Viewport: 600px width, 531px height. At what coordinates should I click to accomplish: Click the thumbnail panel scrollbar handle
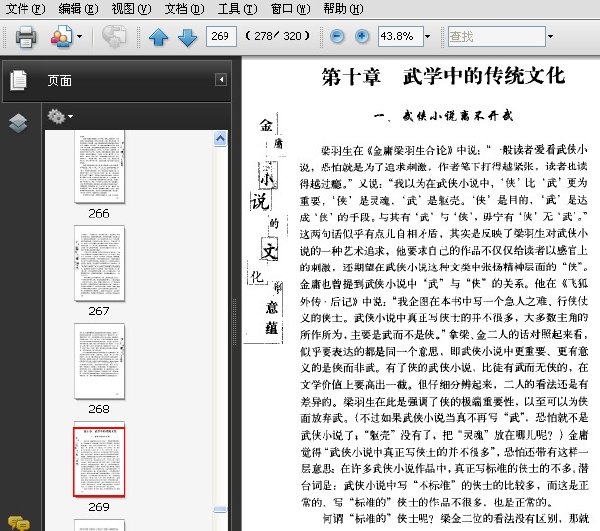pyautogui.click(x=220, y=509)
